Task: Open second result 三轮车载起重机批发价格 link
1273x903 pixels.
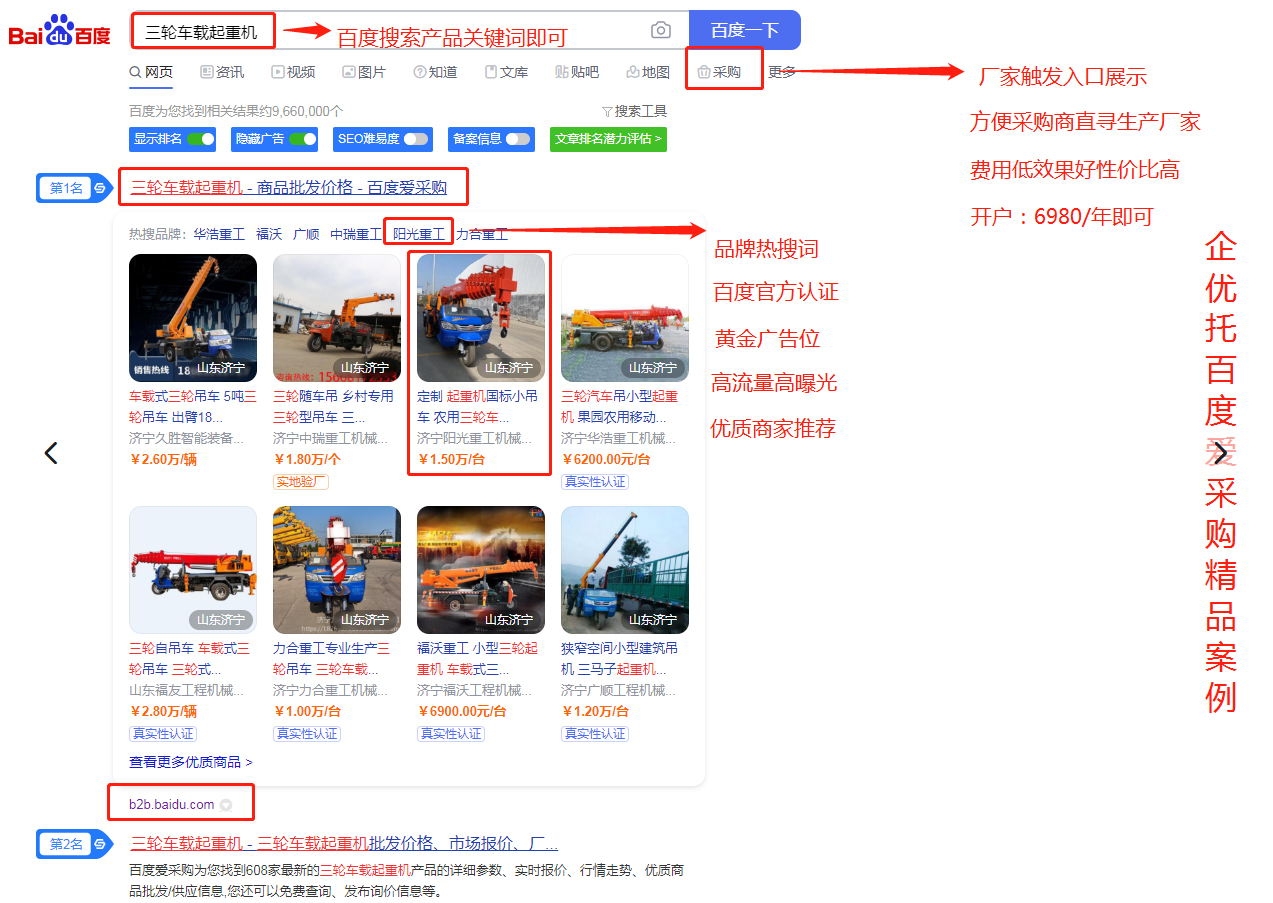Action: coord(345,843)
